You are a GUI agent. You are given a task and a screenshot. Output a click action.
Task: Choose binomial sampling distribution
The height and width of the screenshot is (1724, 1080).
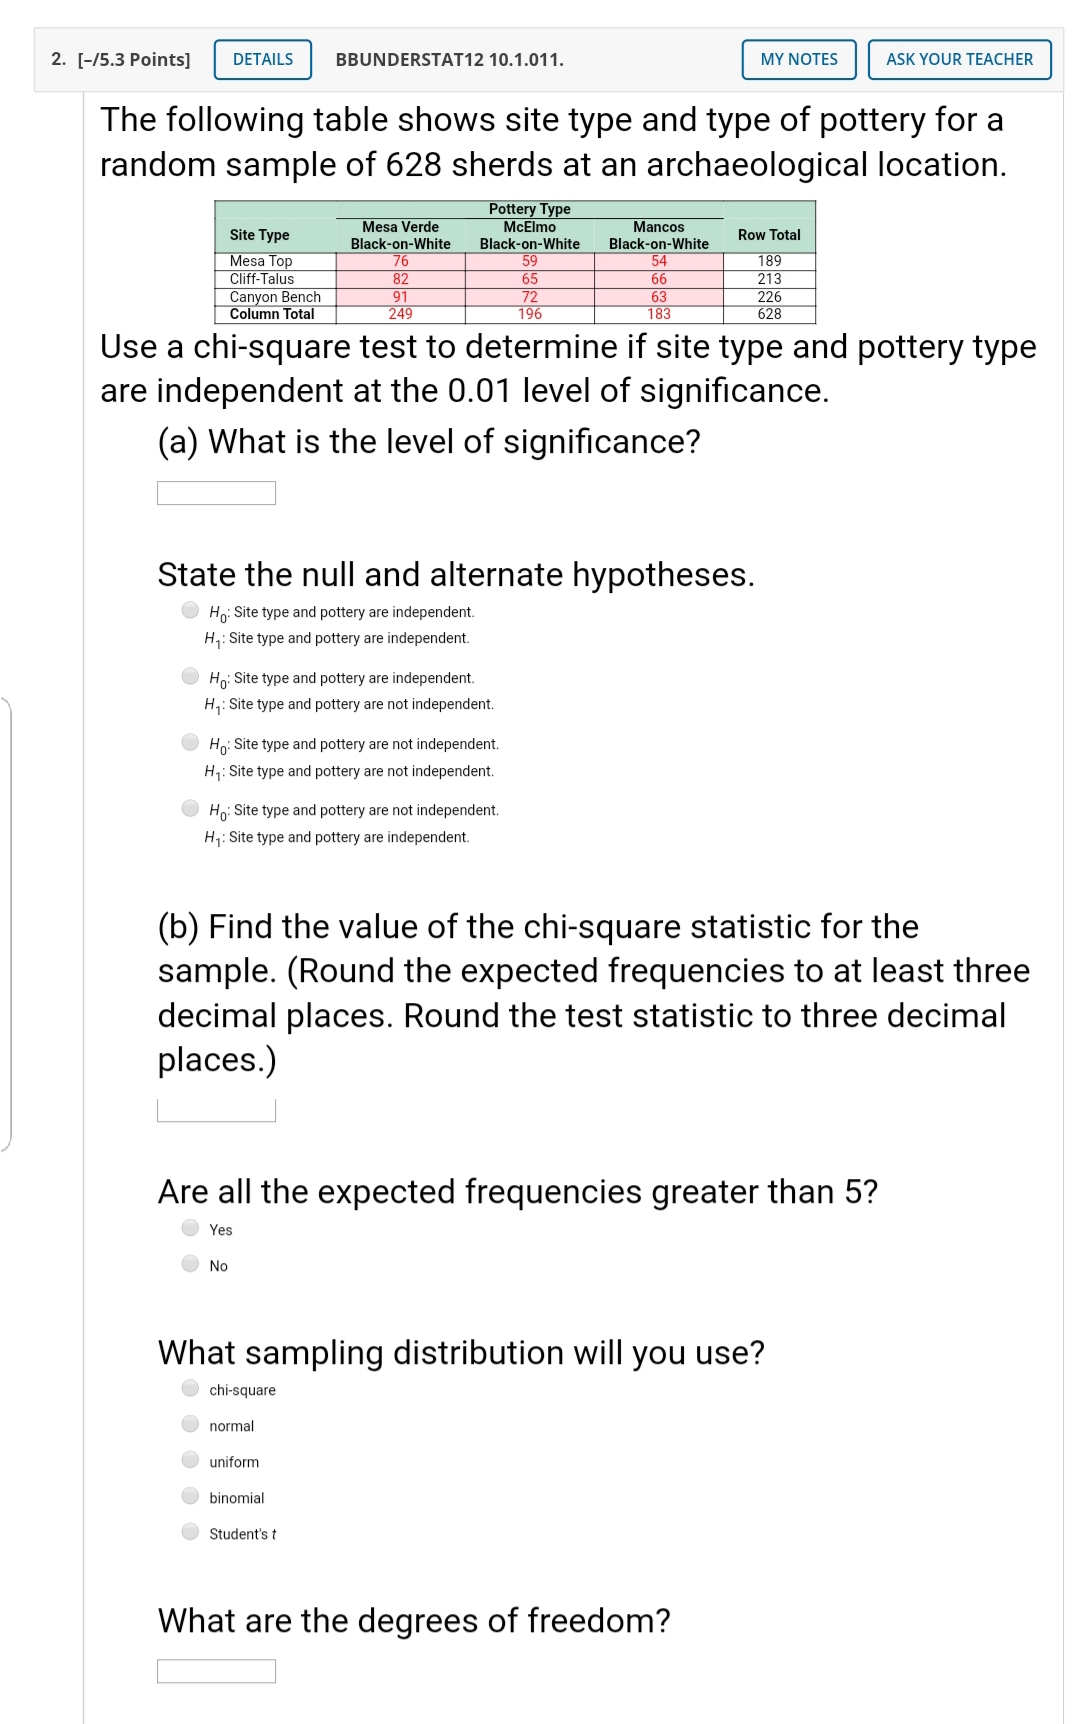pos(190,1496)
